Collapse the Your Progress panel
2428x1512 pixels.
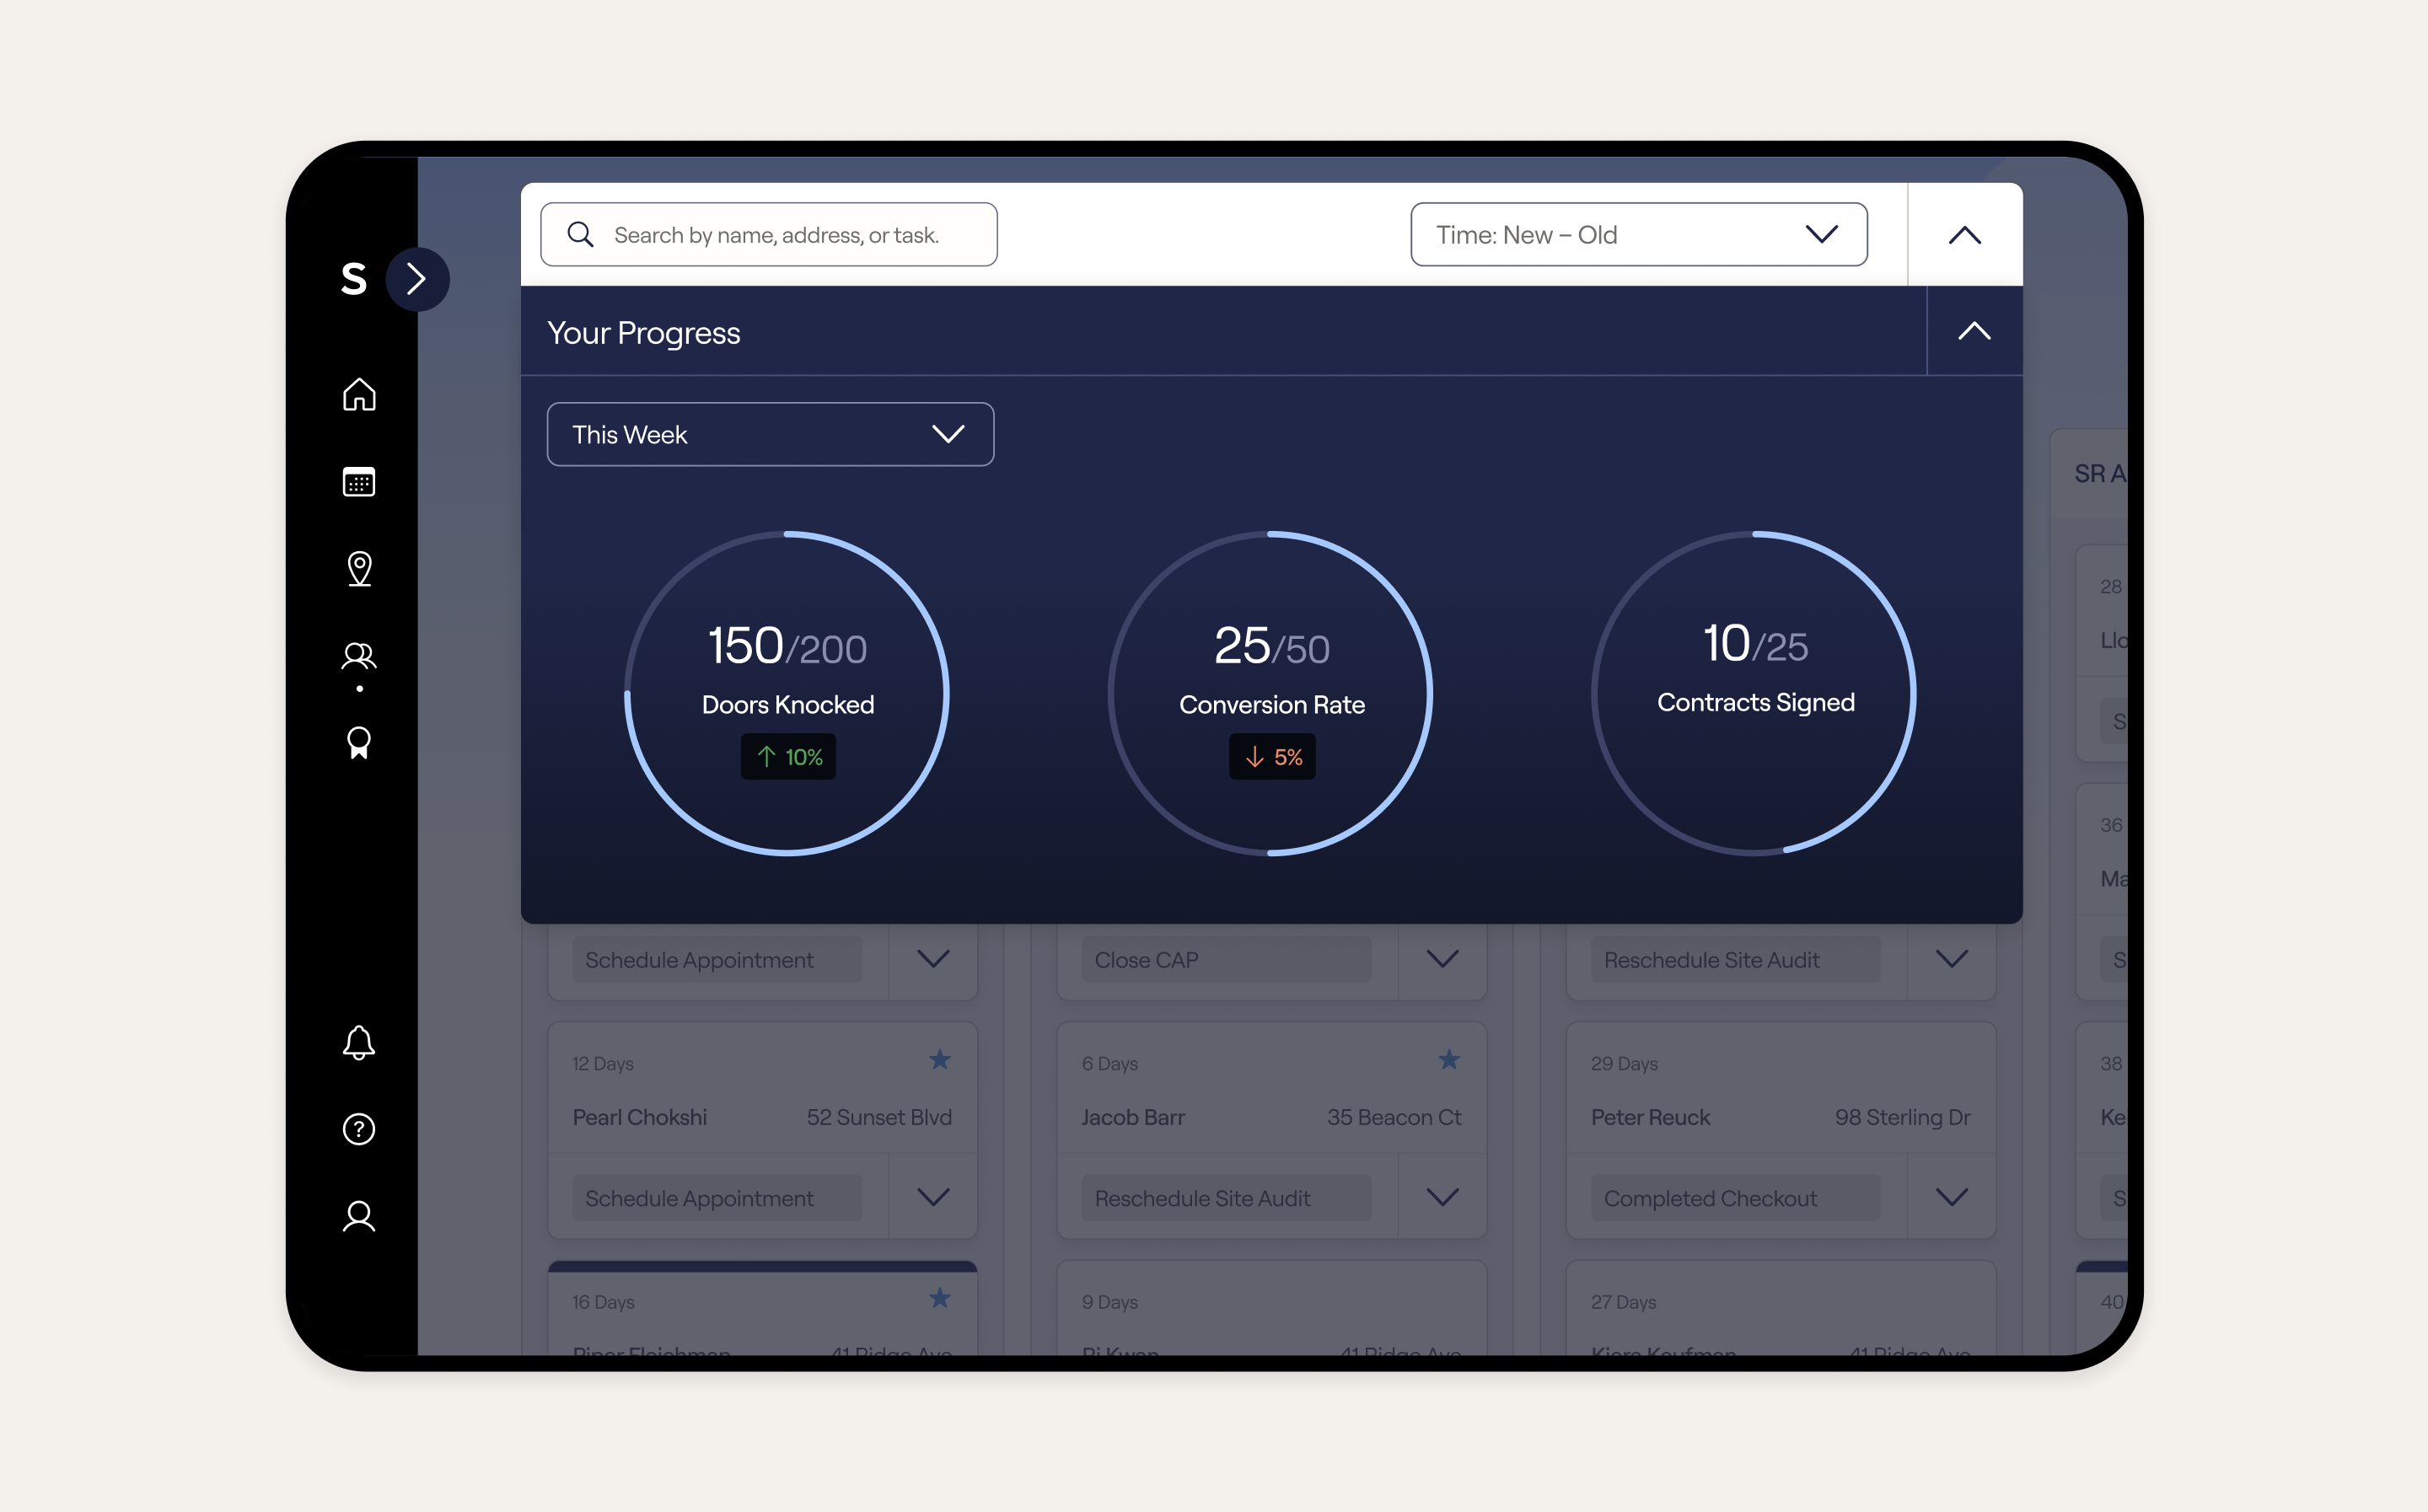(x=1974, y=331)
